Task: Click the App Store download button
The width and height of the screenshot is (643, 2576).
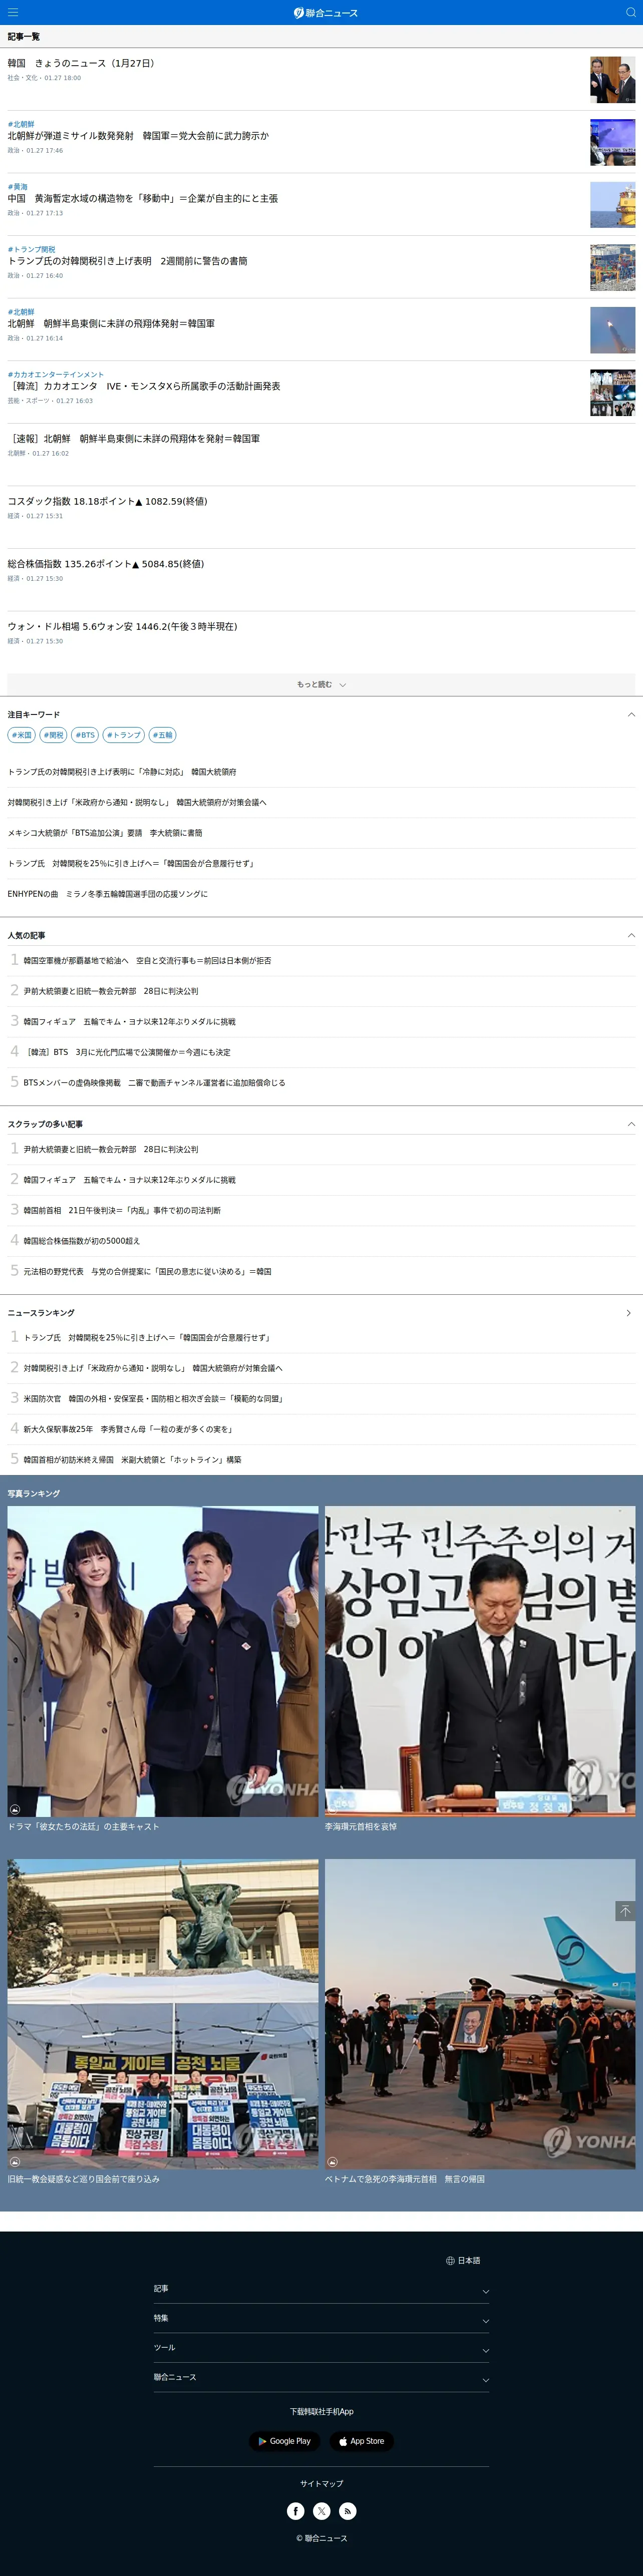Action: [362, 2440]
